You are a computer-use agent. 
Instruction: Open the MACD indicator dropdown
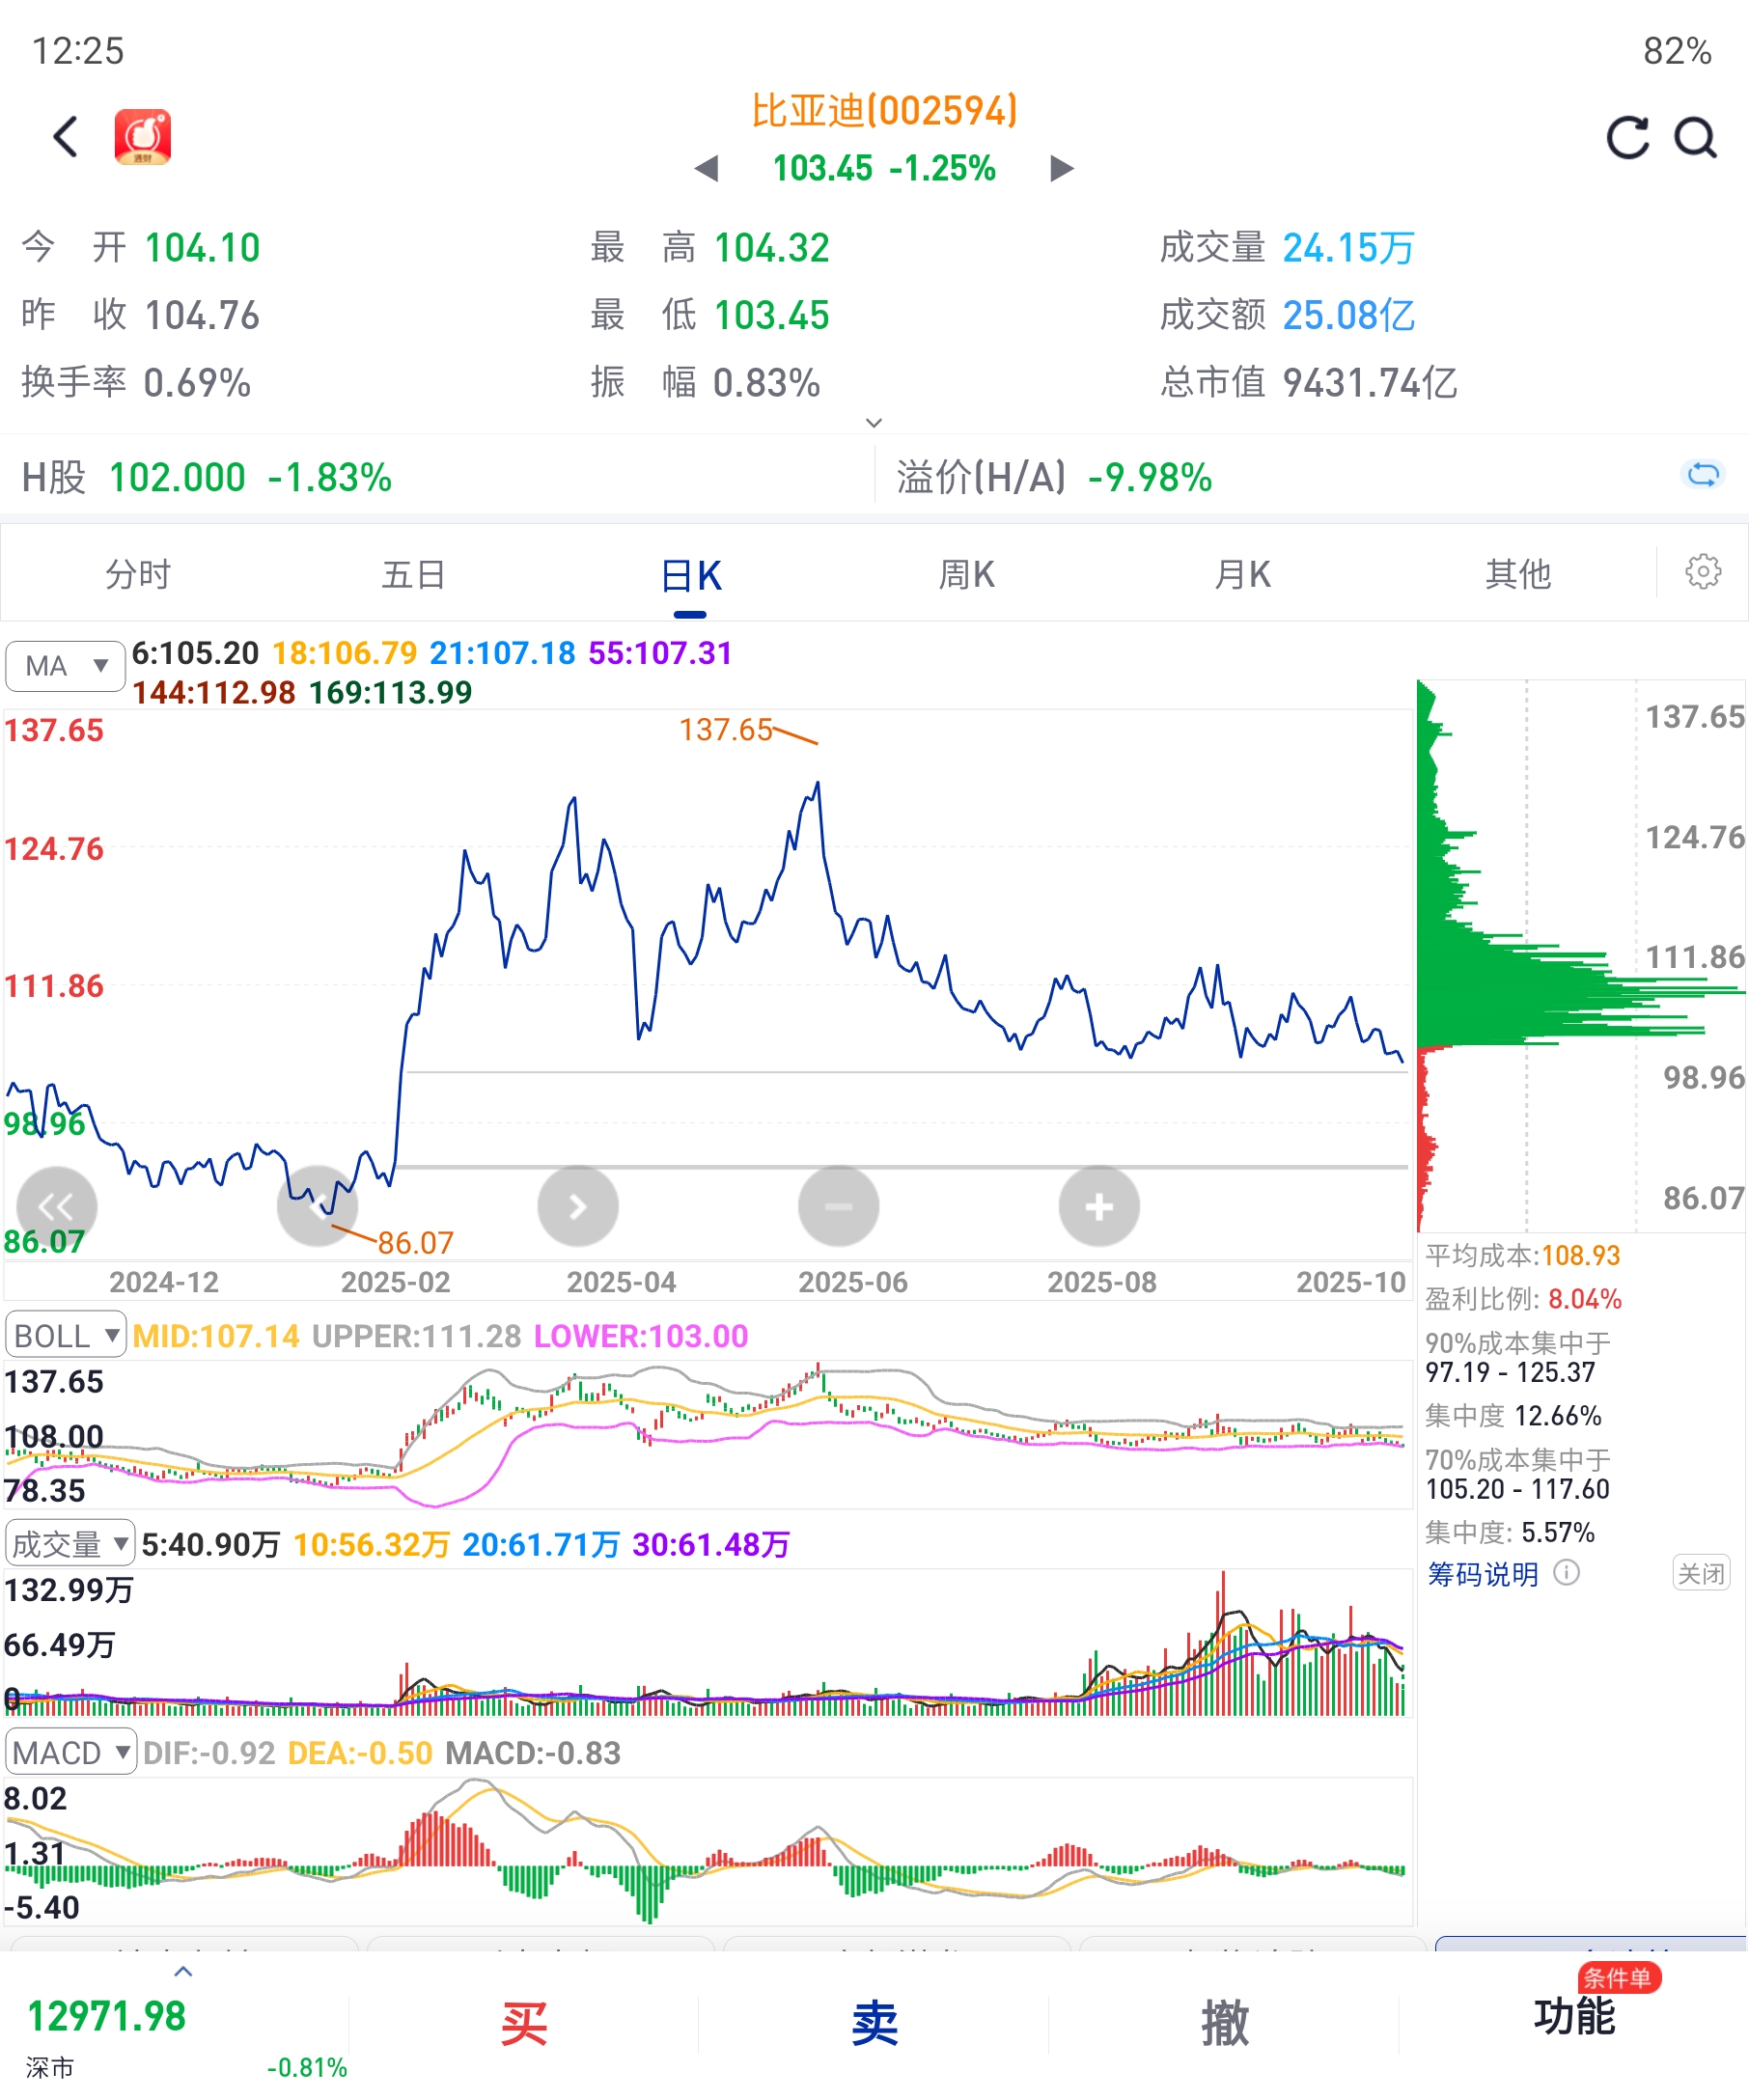71,1752
